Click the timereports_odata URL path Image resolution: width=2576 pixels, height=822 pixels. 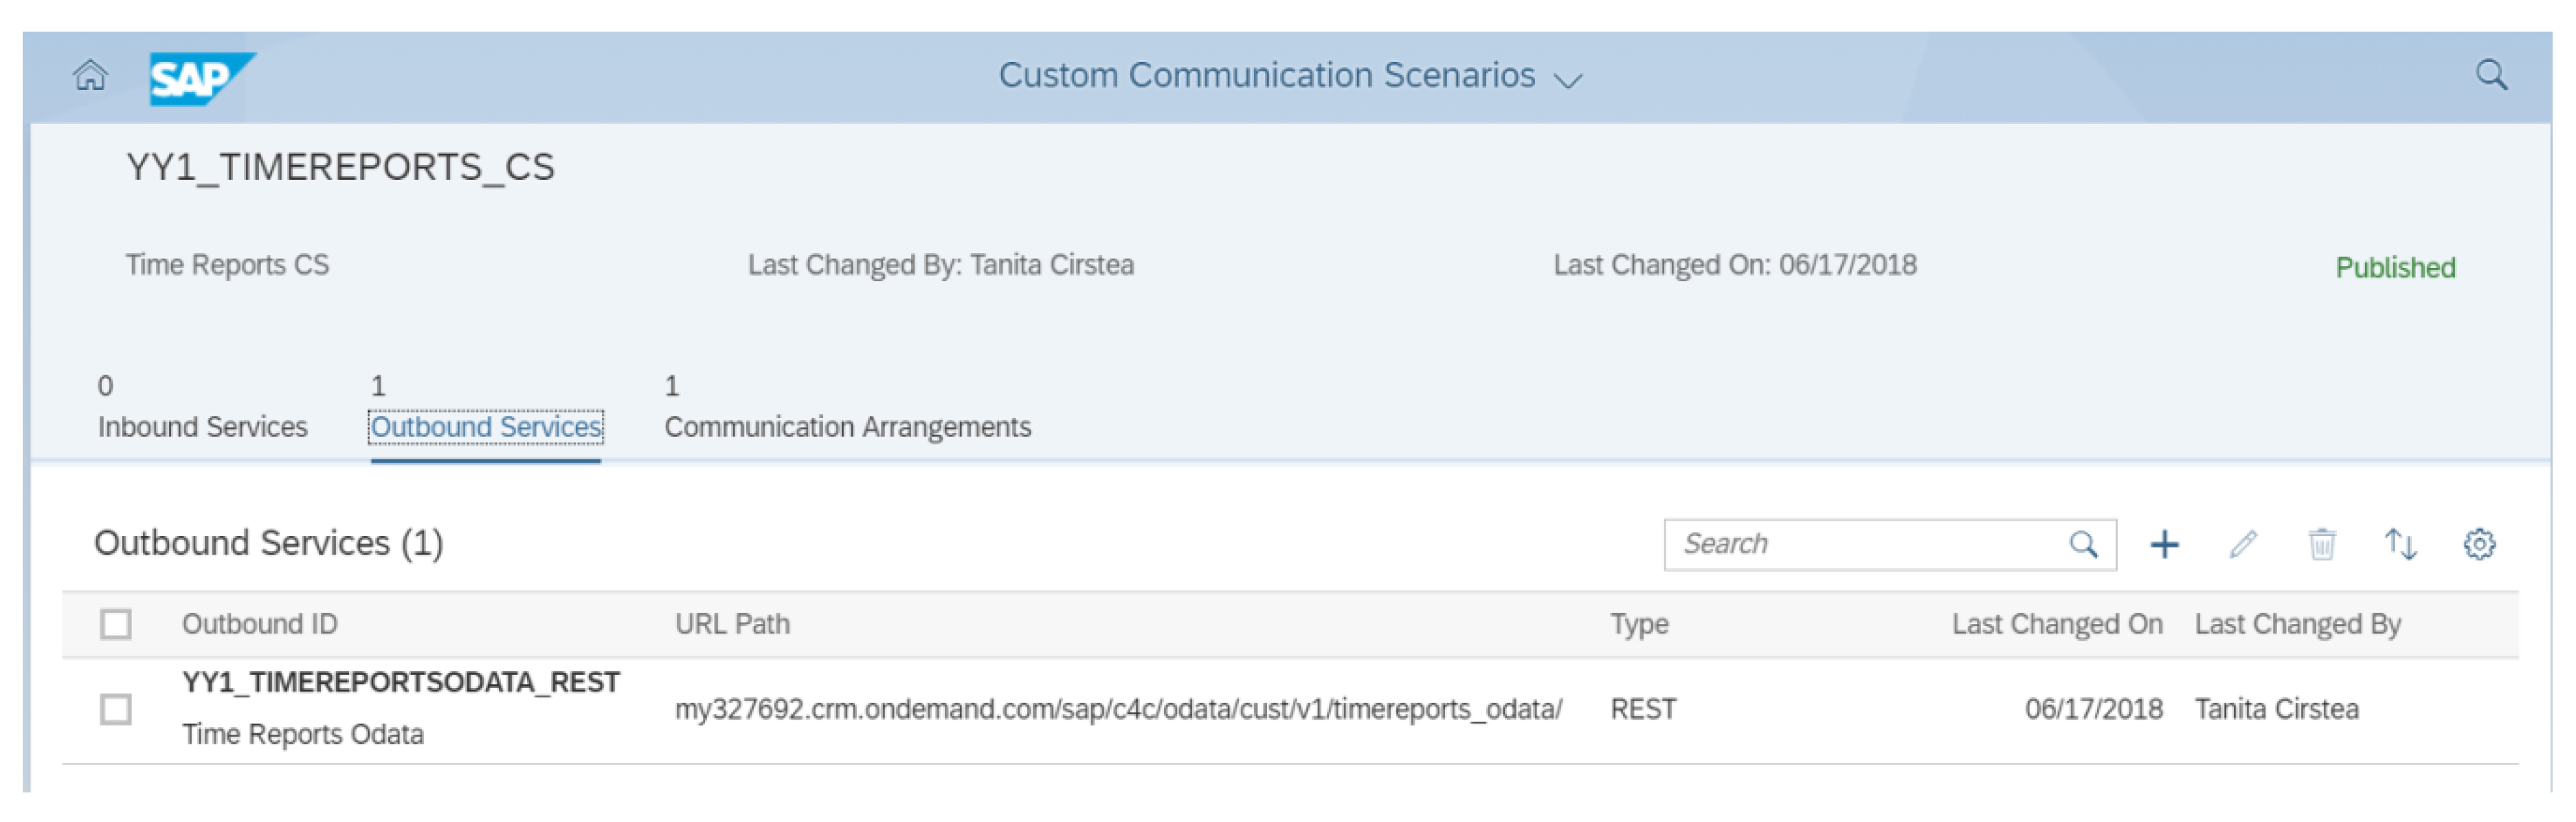click(1117, 709)
